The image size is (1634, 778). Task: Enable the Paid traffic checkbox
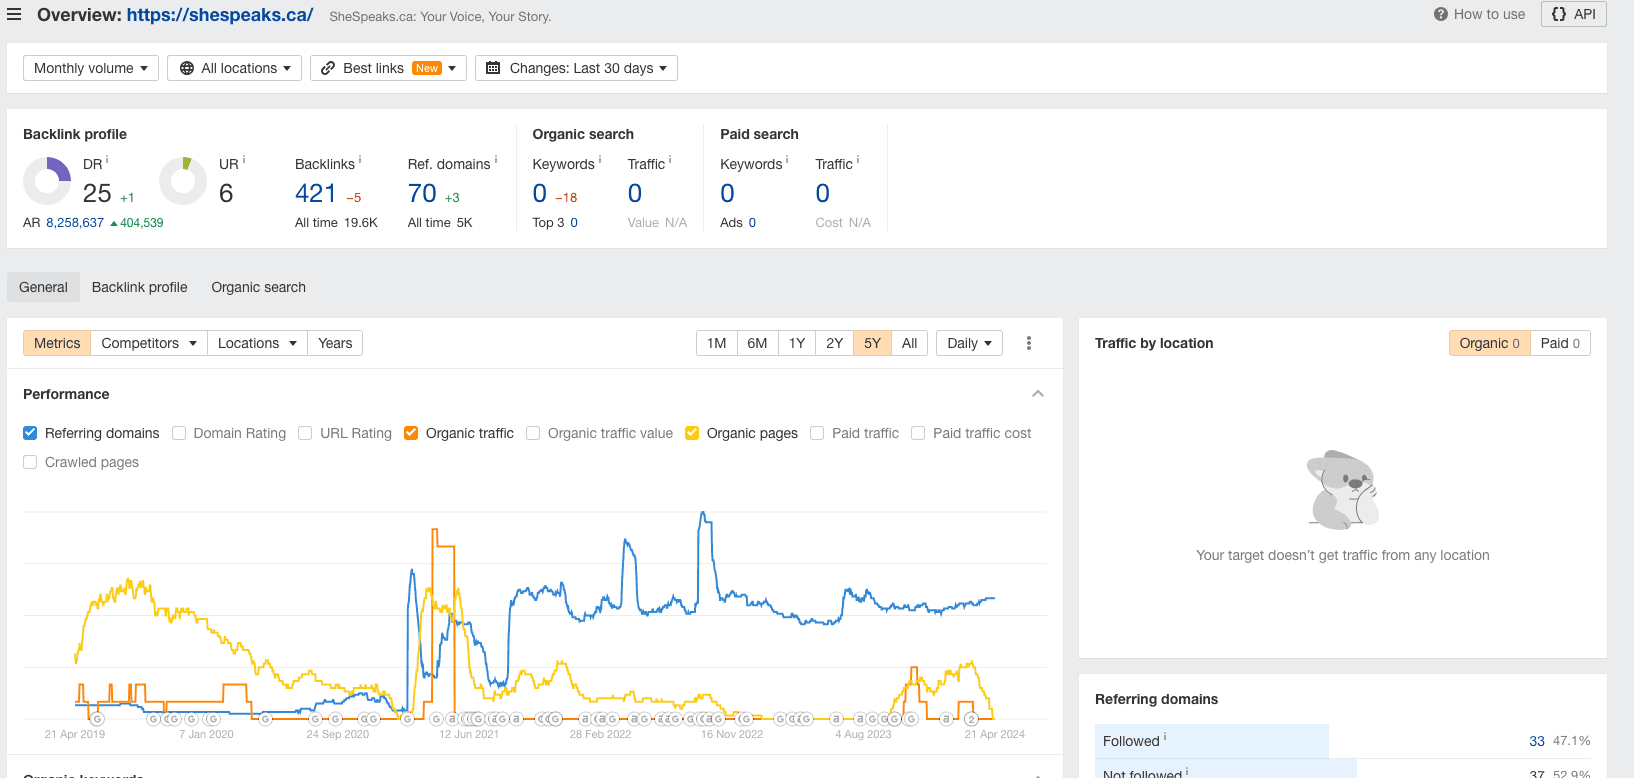click(x=817, y=433)
